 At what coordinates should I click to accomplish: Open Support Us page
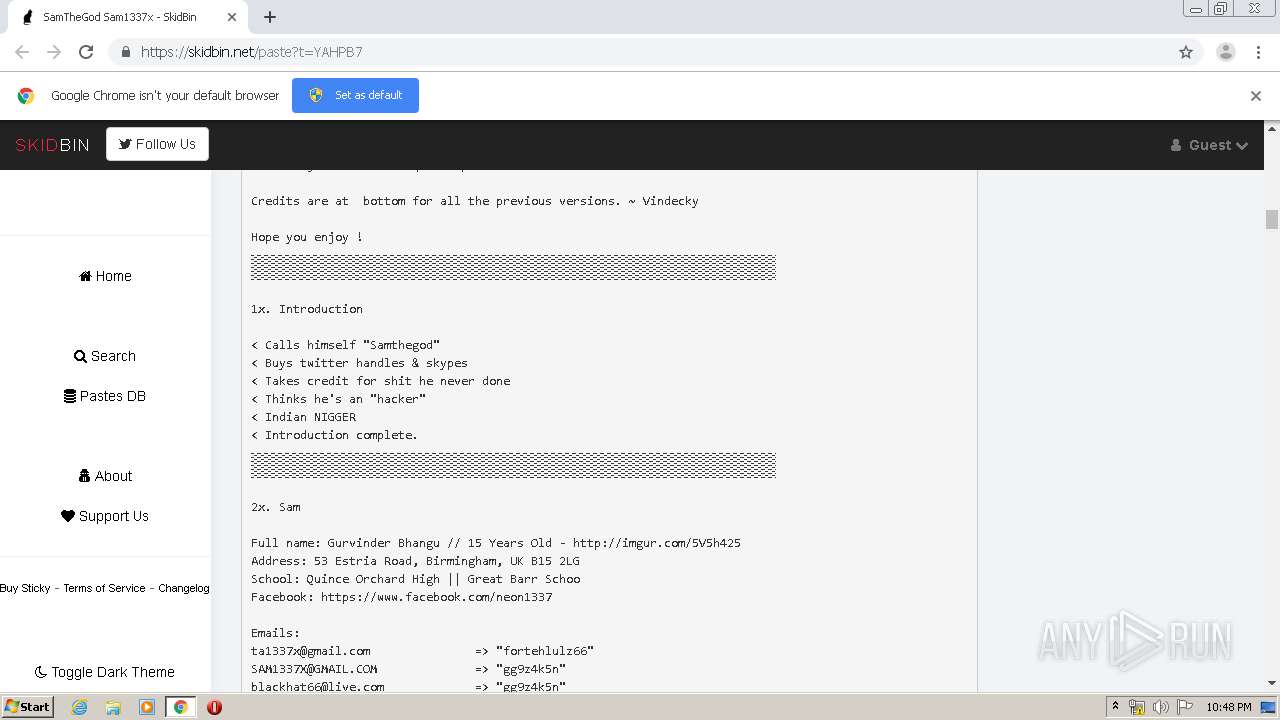coord(105,516)
